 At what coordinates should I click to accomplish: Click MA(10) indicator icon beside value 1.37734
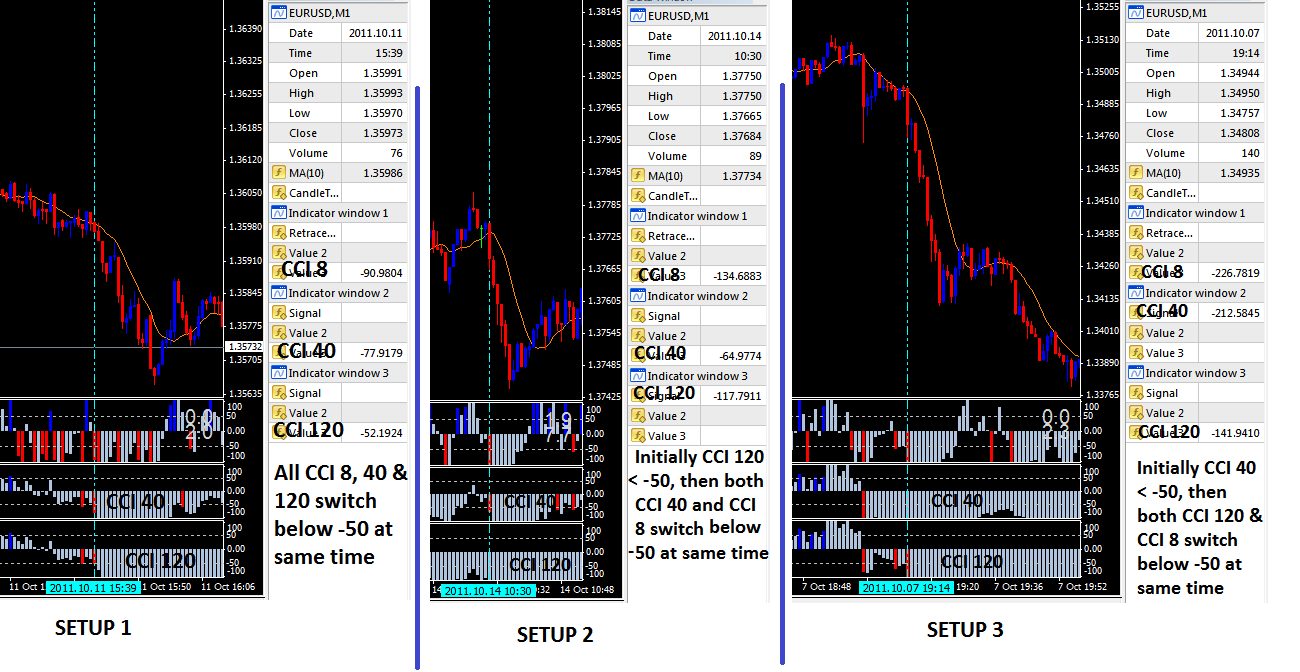click(x=637, y=176)
